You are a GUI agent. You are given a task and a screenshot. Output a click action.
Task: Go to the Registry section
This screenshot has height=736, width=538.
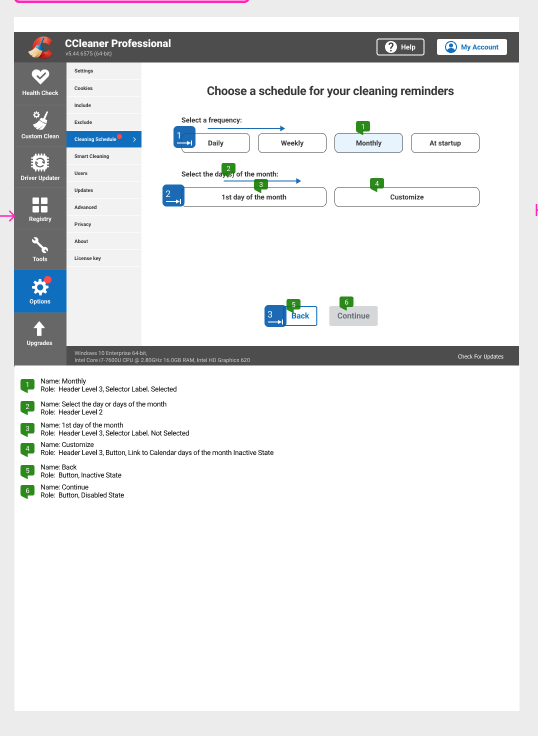(x=40, y=209)
